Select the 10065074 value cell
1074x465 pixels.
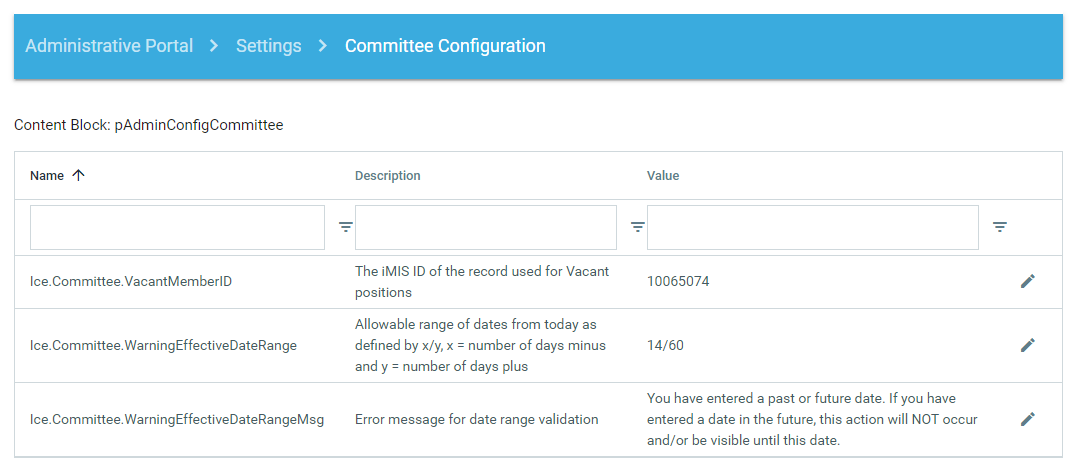tap(678, 281)
